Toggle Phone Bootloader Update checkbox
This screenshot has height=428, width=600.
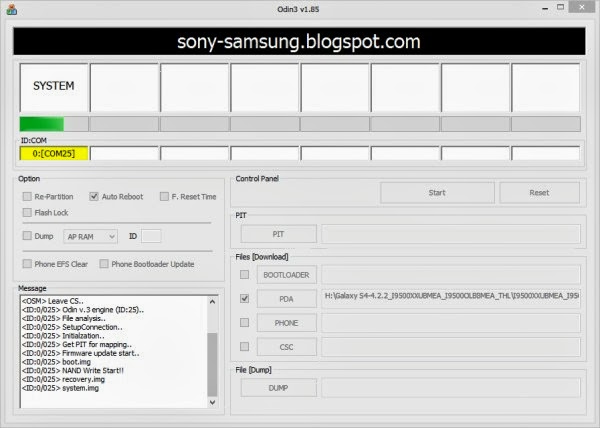(104, 264)
